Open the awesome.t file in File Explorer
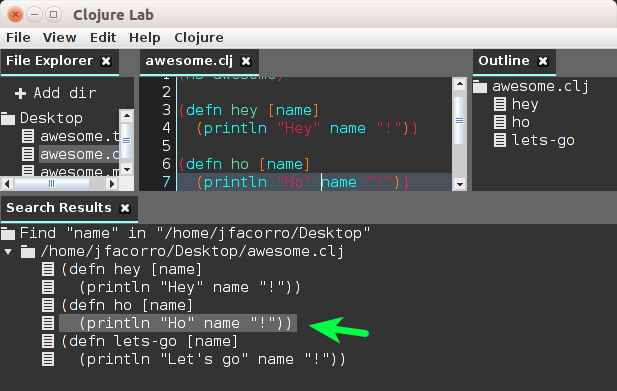Screen dimensions: 617x391 79,136
